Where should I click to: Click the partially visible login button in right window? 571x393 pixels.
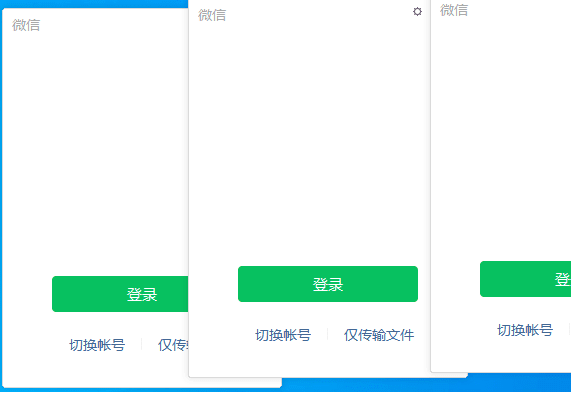pos(525,279)
